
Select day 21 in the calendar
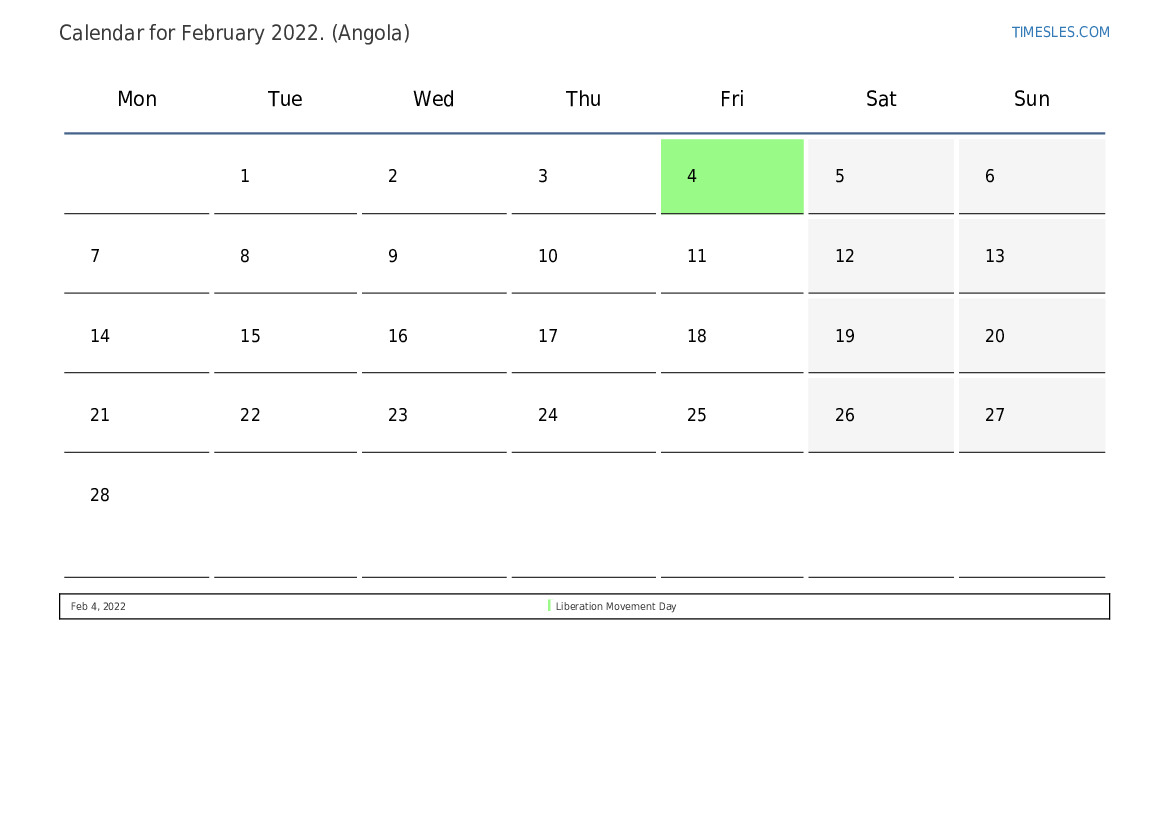pyautogui.click(x=136, y=415)
